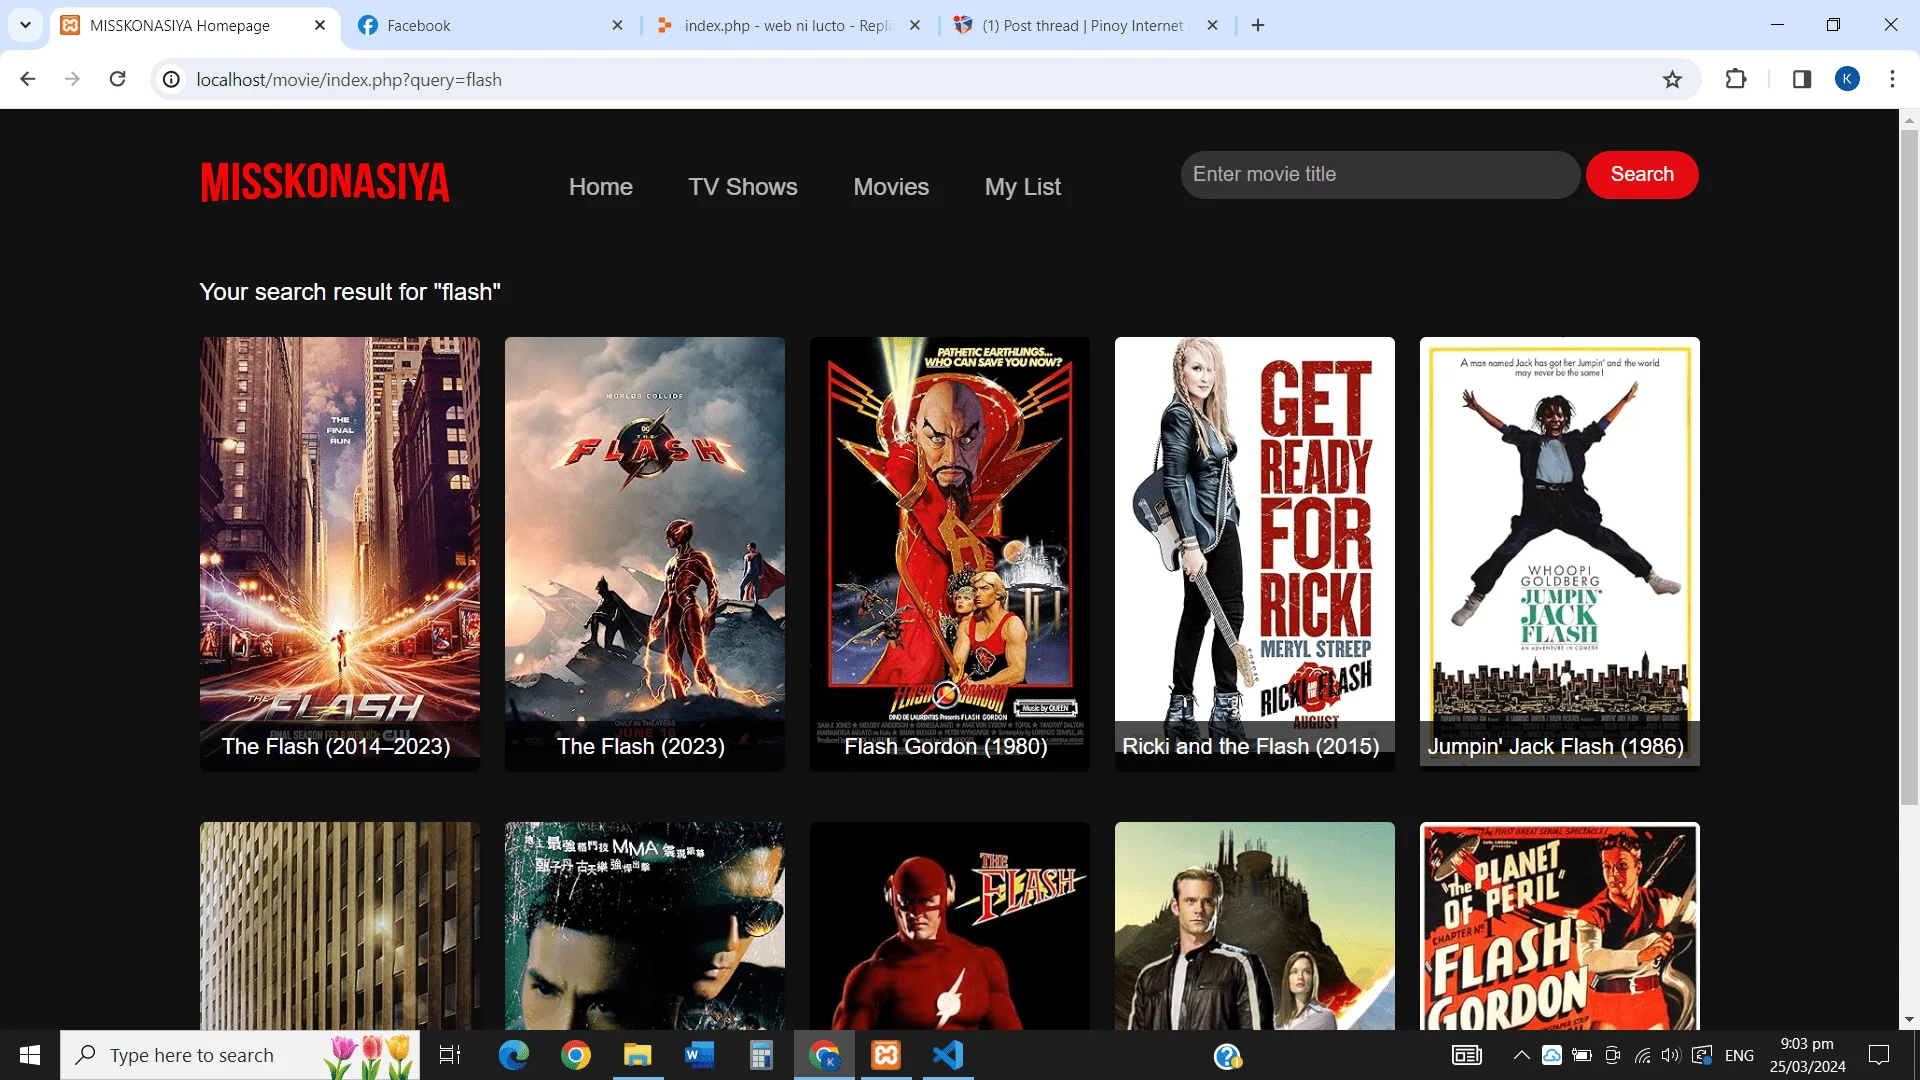Open the battery status tray icon
1920x1080 pixels.
click(x=1582, y=1055)
